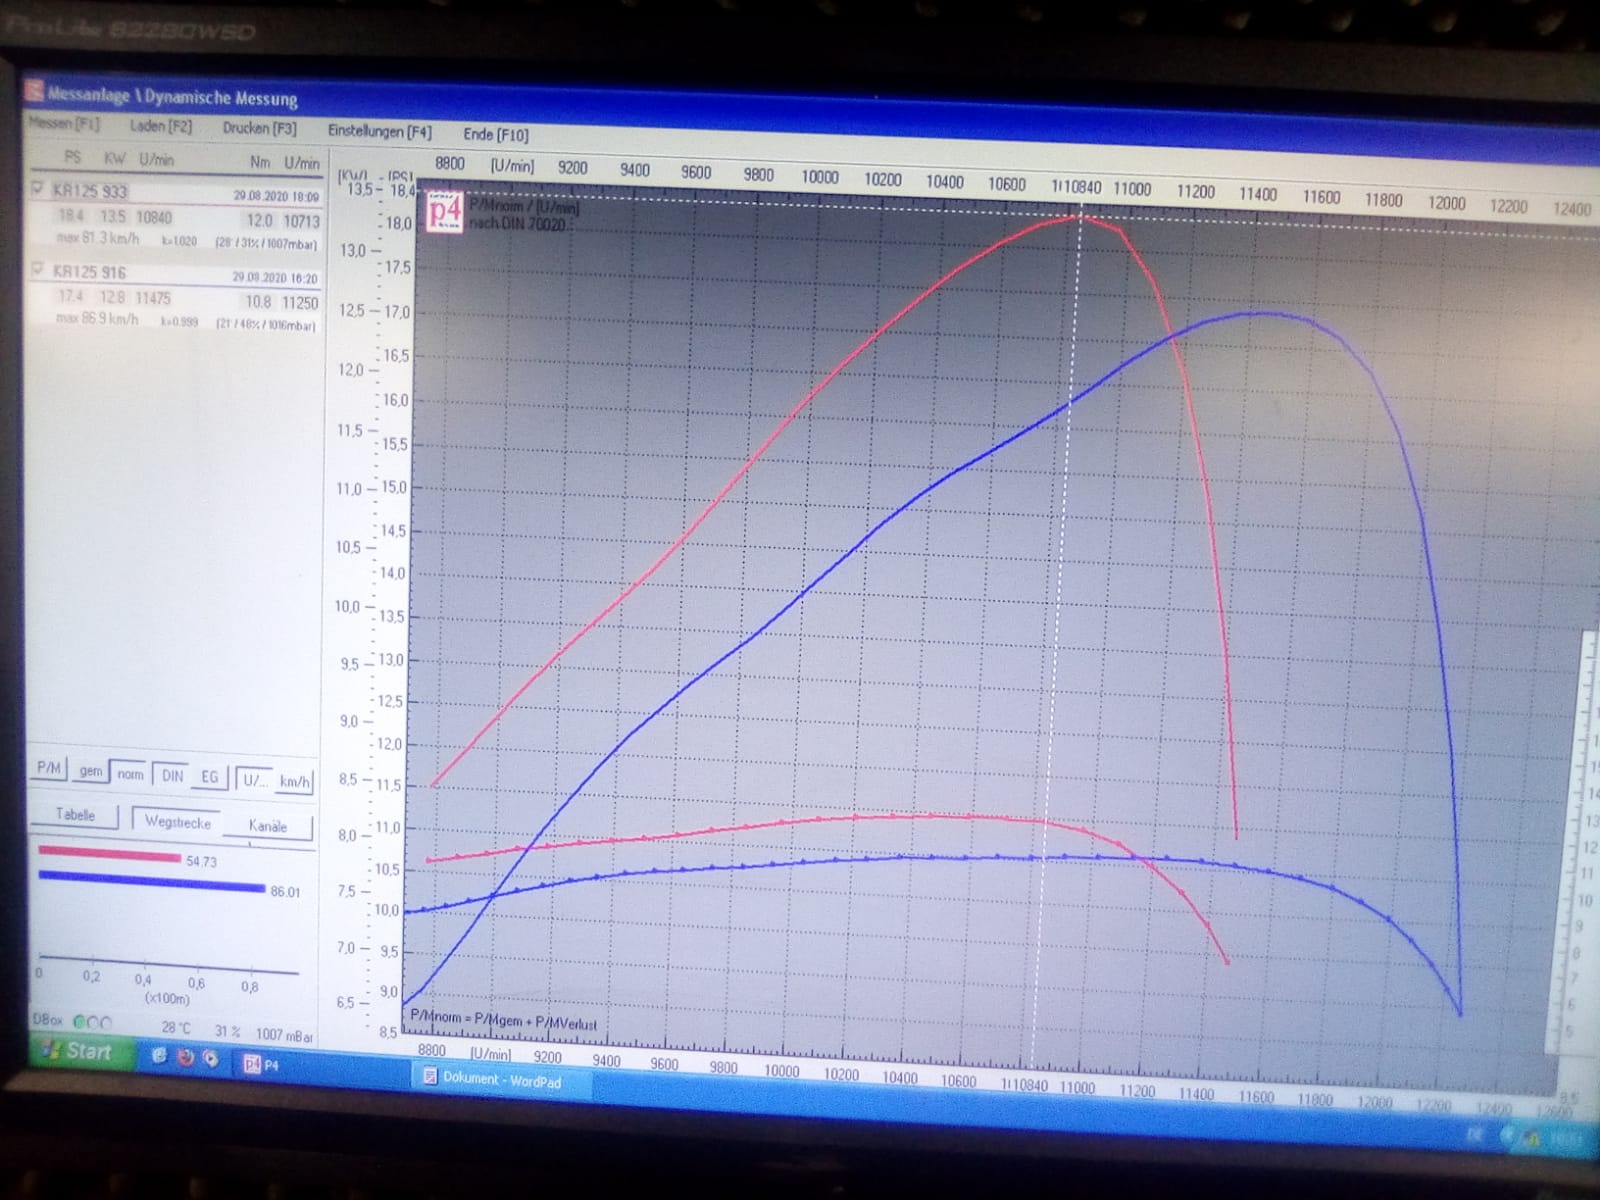The height and width of the screenshot is (1200, 1600).
Task: Select the norm values toggle
Action: coord(130,774)
